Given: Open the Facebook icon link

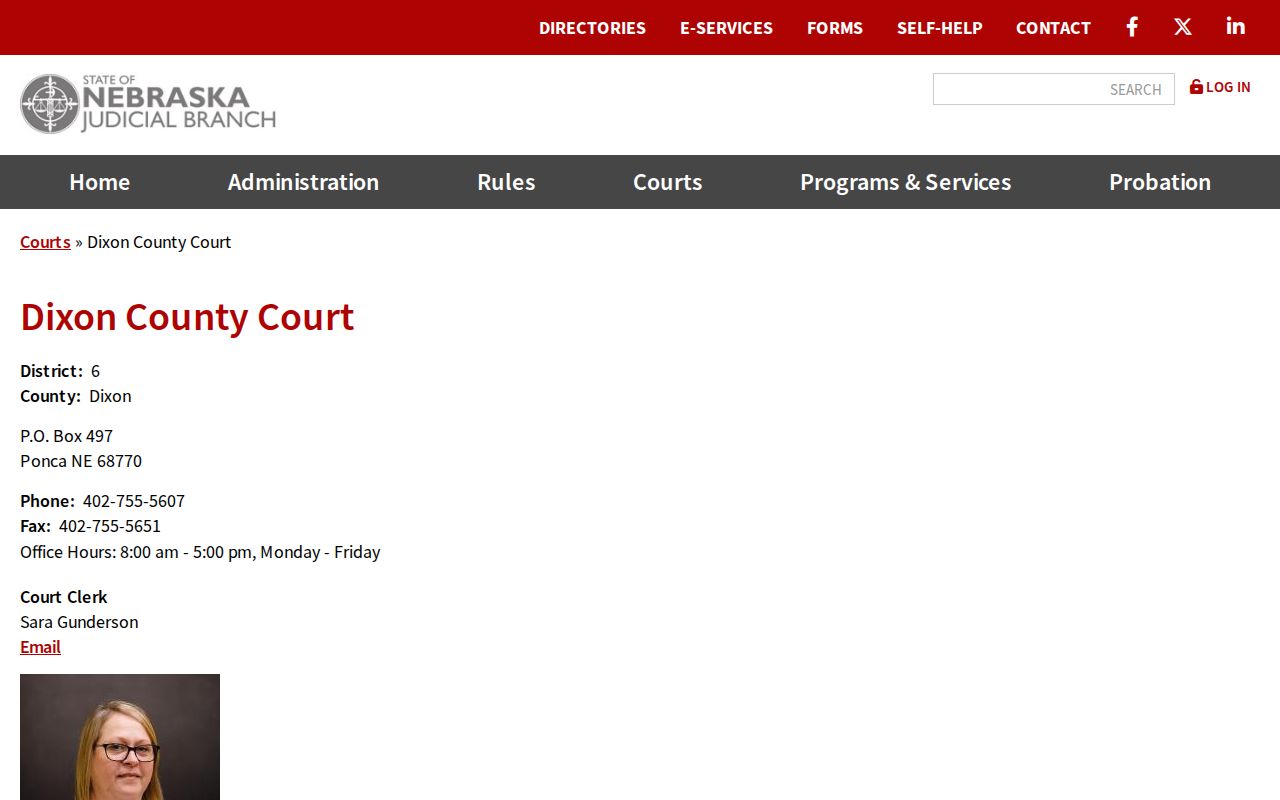Looking at the screenshot, I should tap(1132, 27).
